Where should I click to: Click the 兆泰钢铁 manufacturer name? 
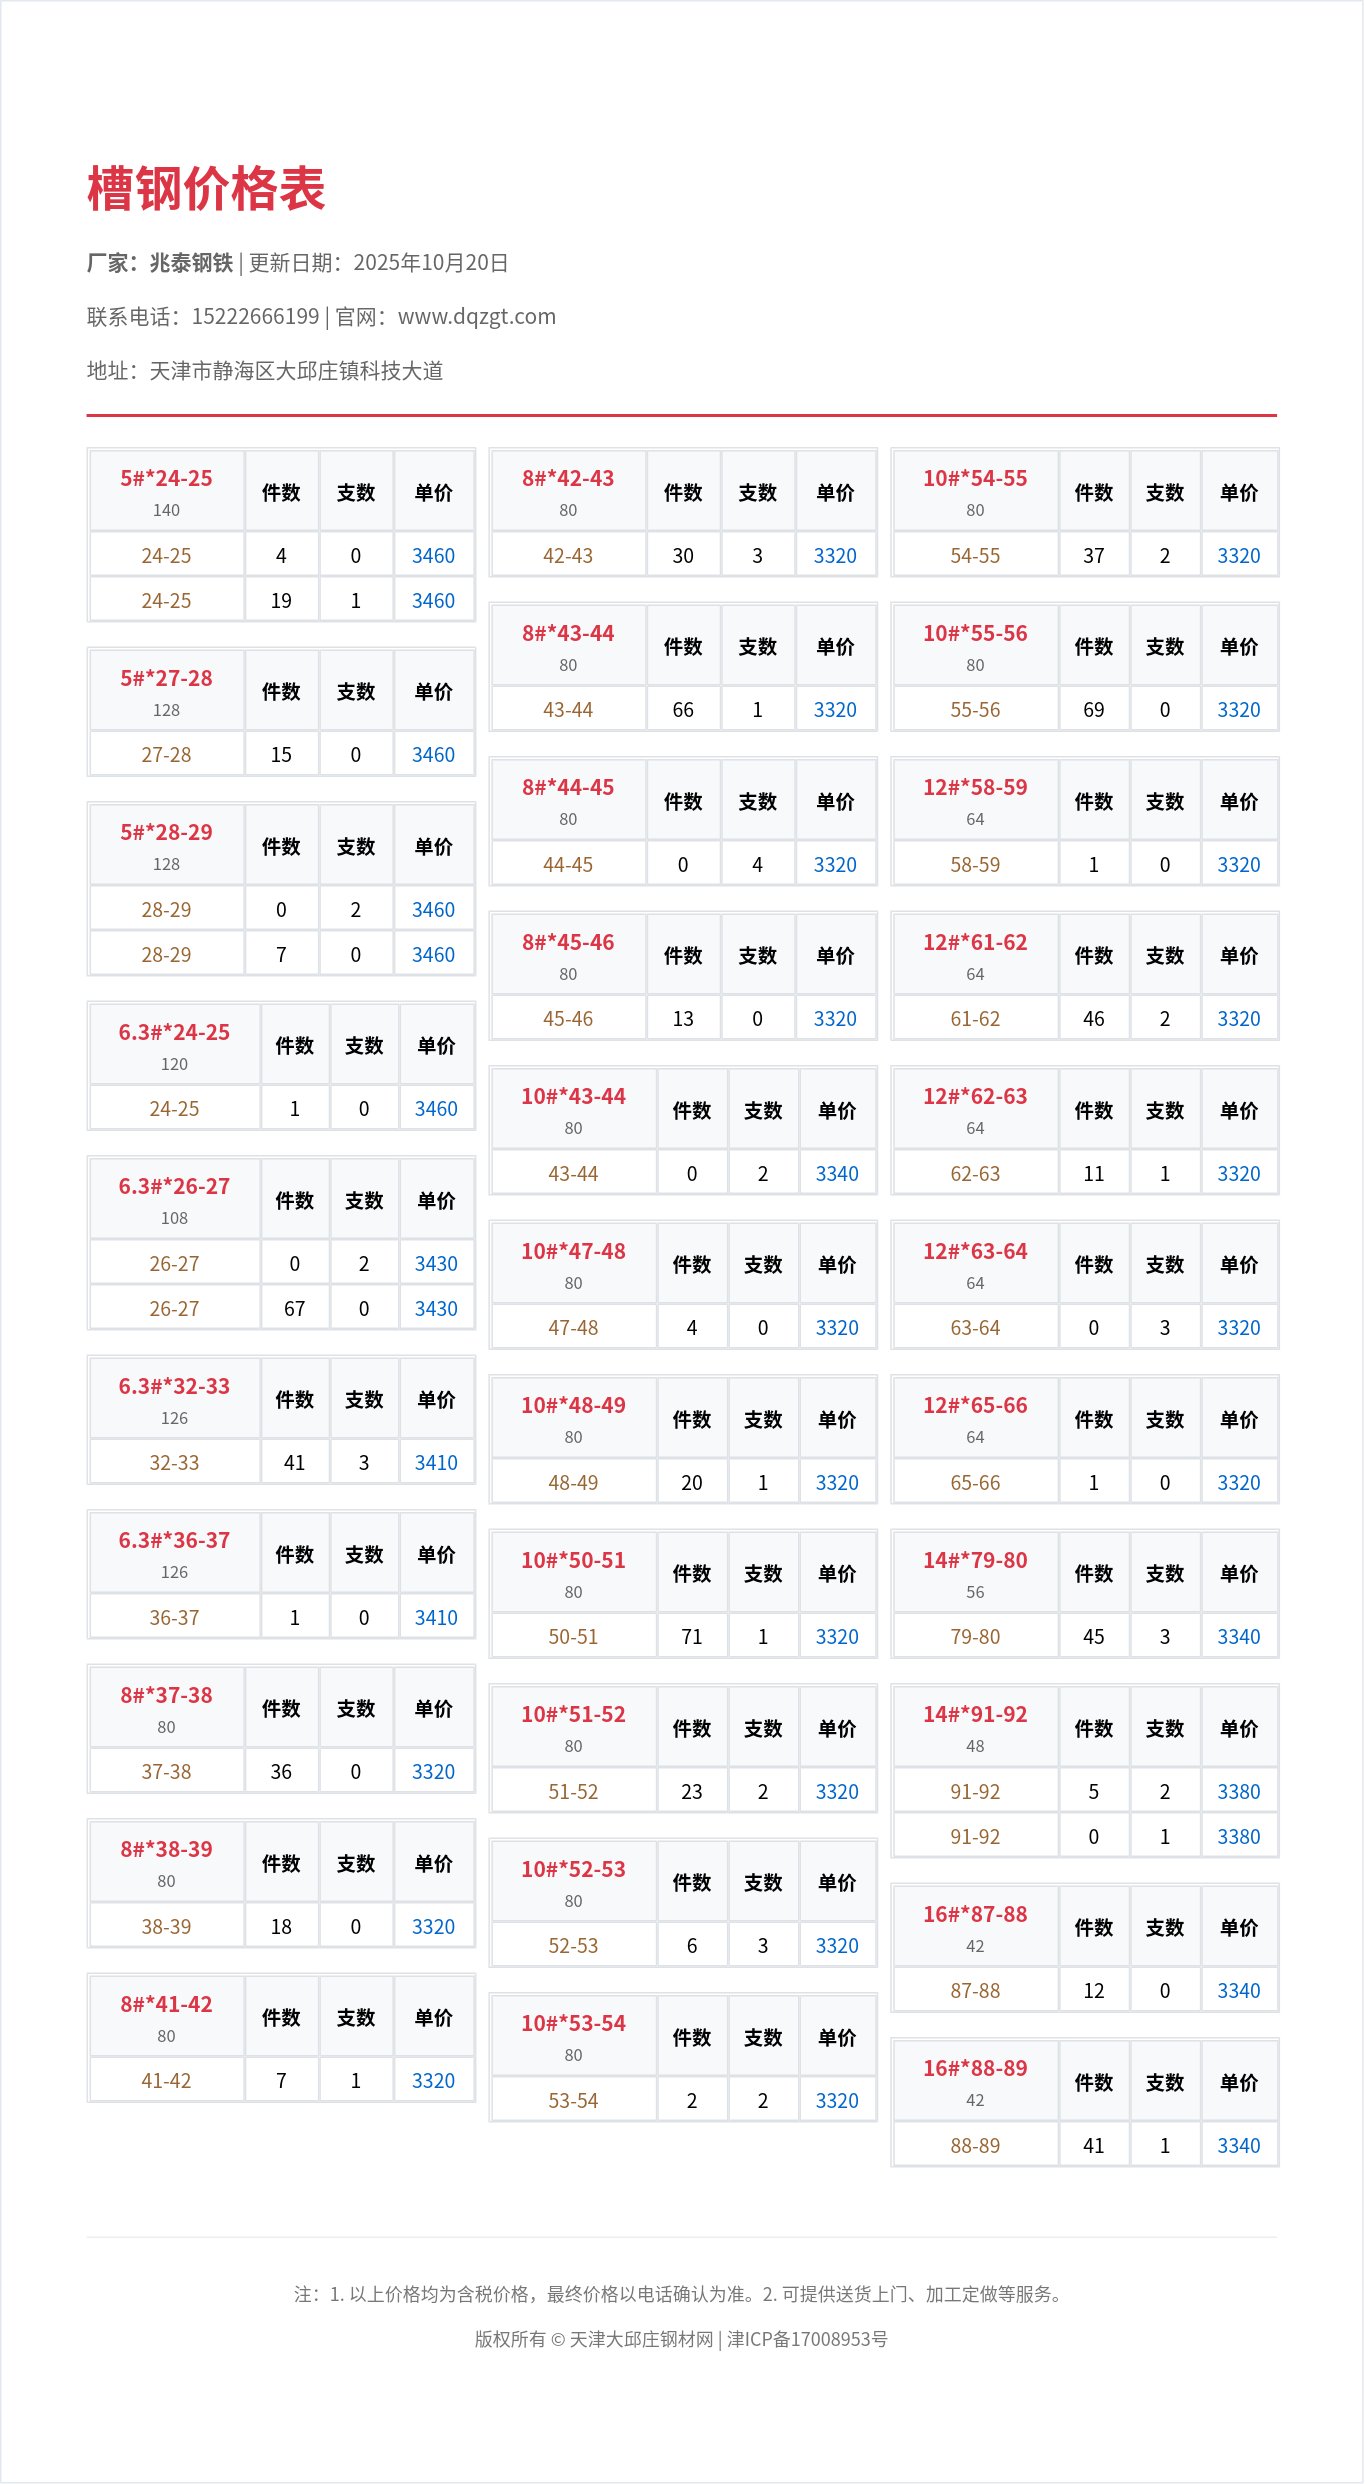(191, 263)
